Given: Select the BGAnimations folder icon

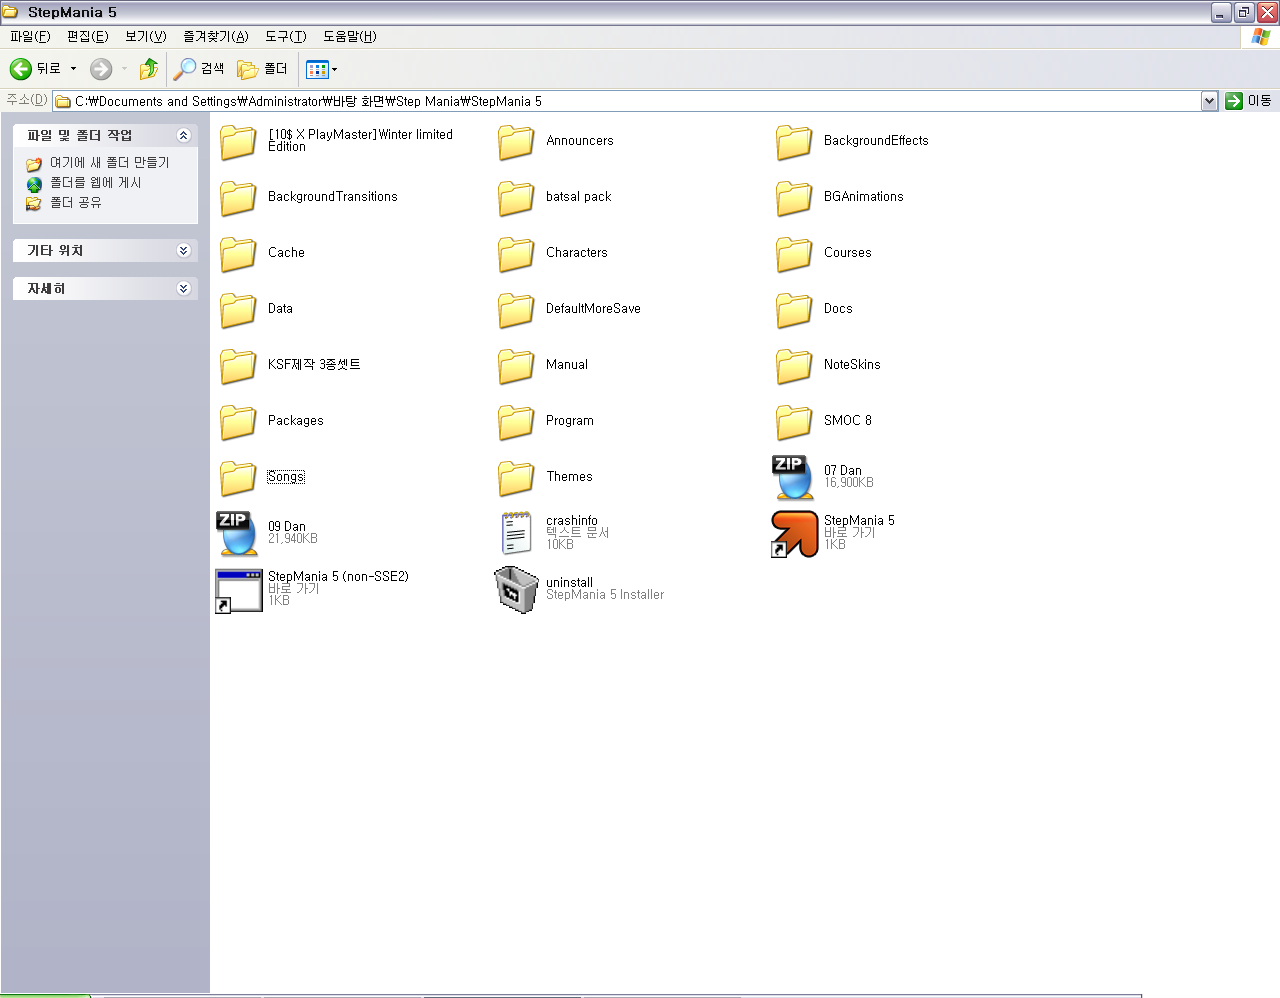Looking at the screenshot, I should tap(794, 197).
